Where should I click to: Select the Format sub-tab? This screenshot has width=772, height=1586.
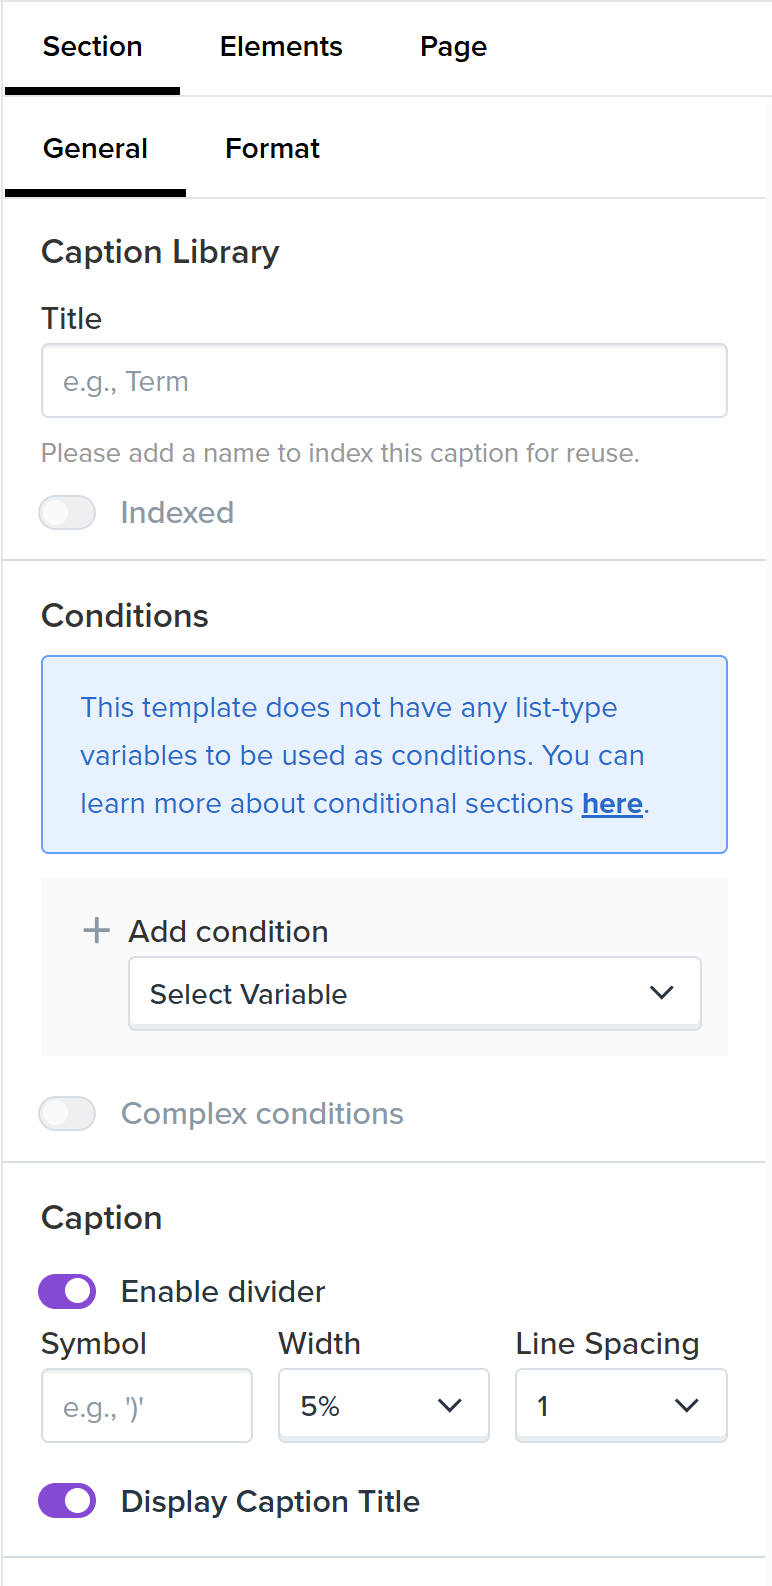tap(272, 149)
